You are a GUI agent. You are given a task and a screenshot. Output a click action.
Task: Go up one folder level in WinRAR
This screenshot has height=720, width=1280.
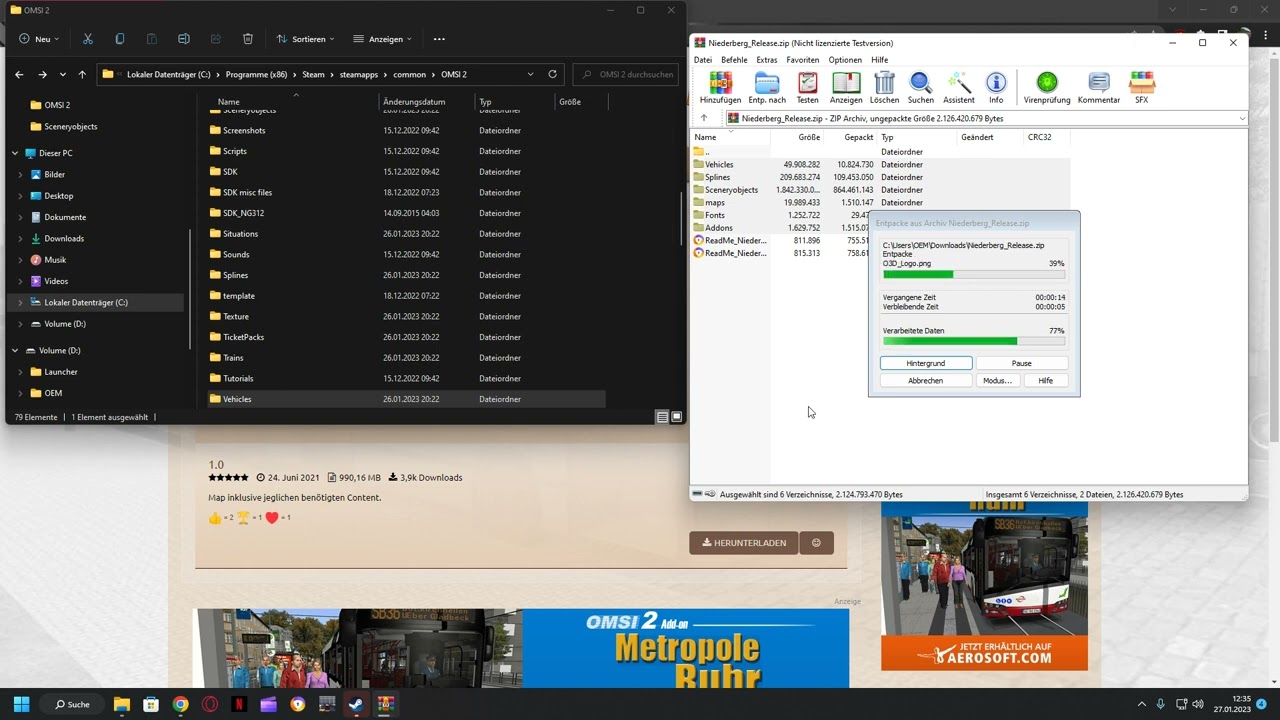click(x=704, y=118)
